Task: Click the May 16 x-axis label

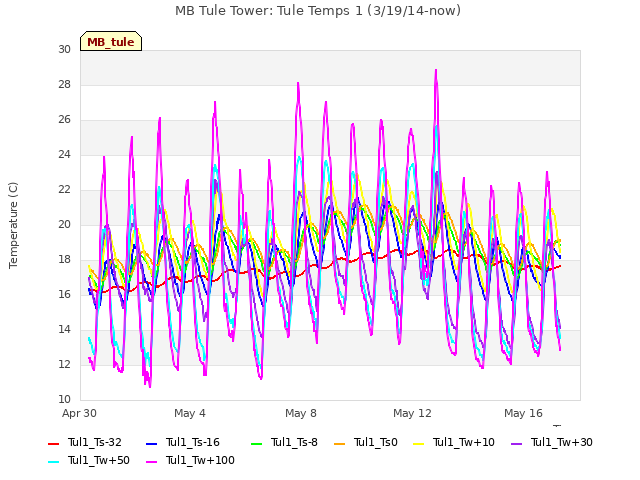Action: coord(523,413)
